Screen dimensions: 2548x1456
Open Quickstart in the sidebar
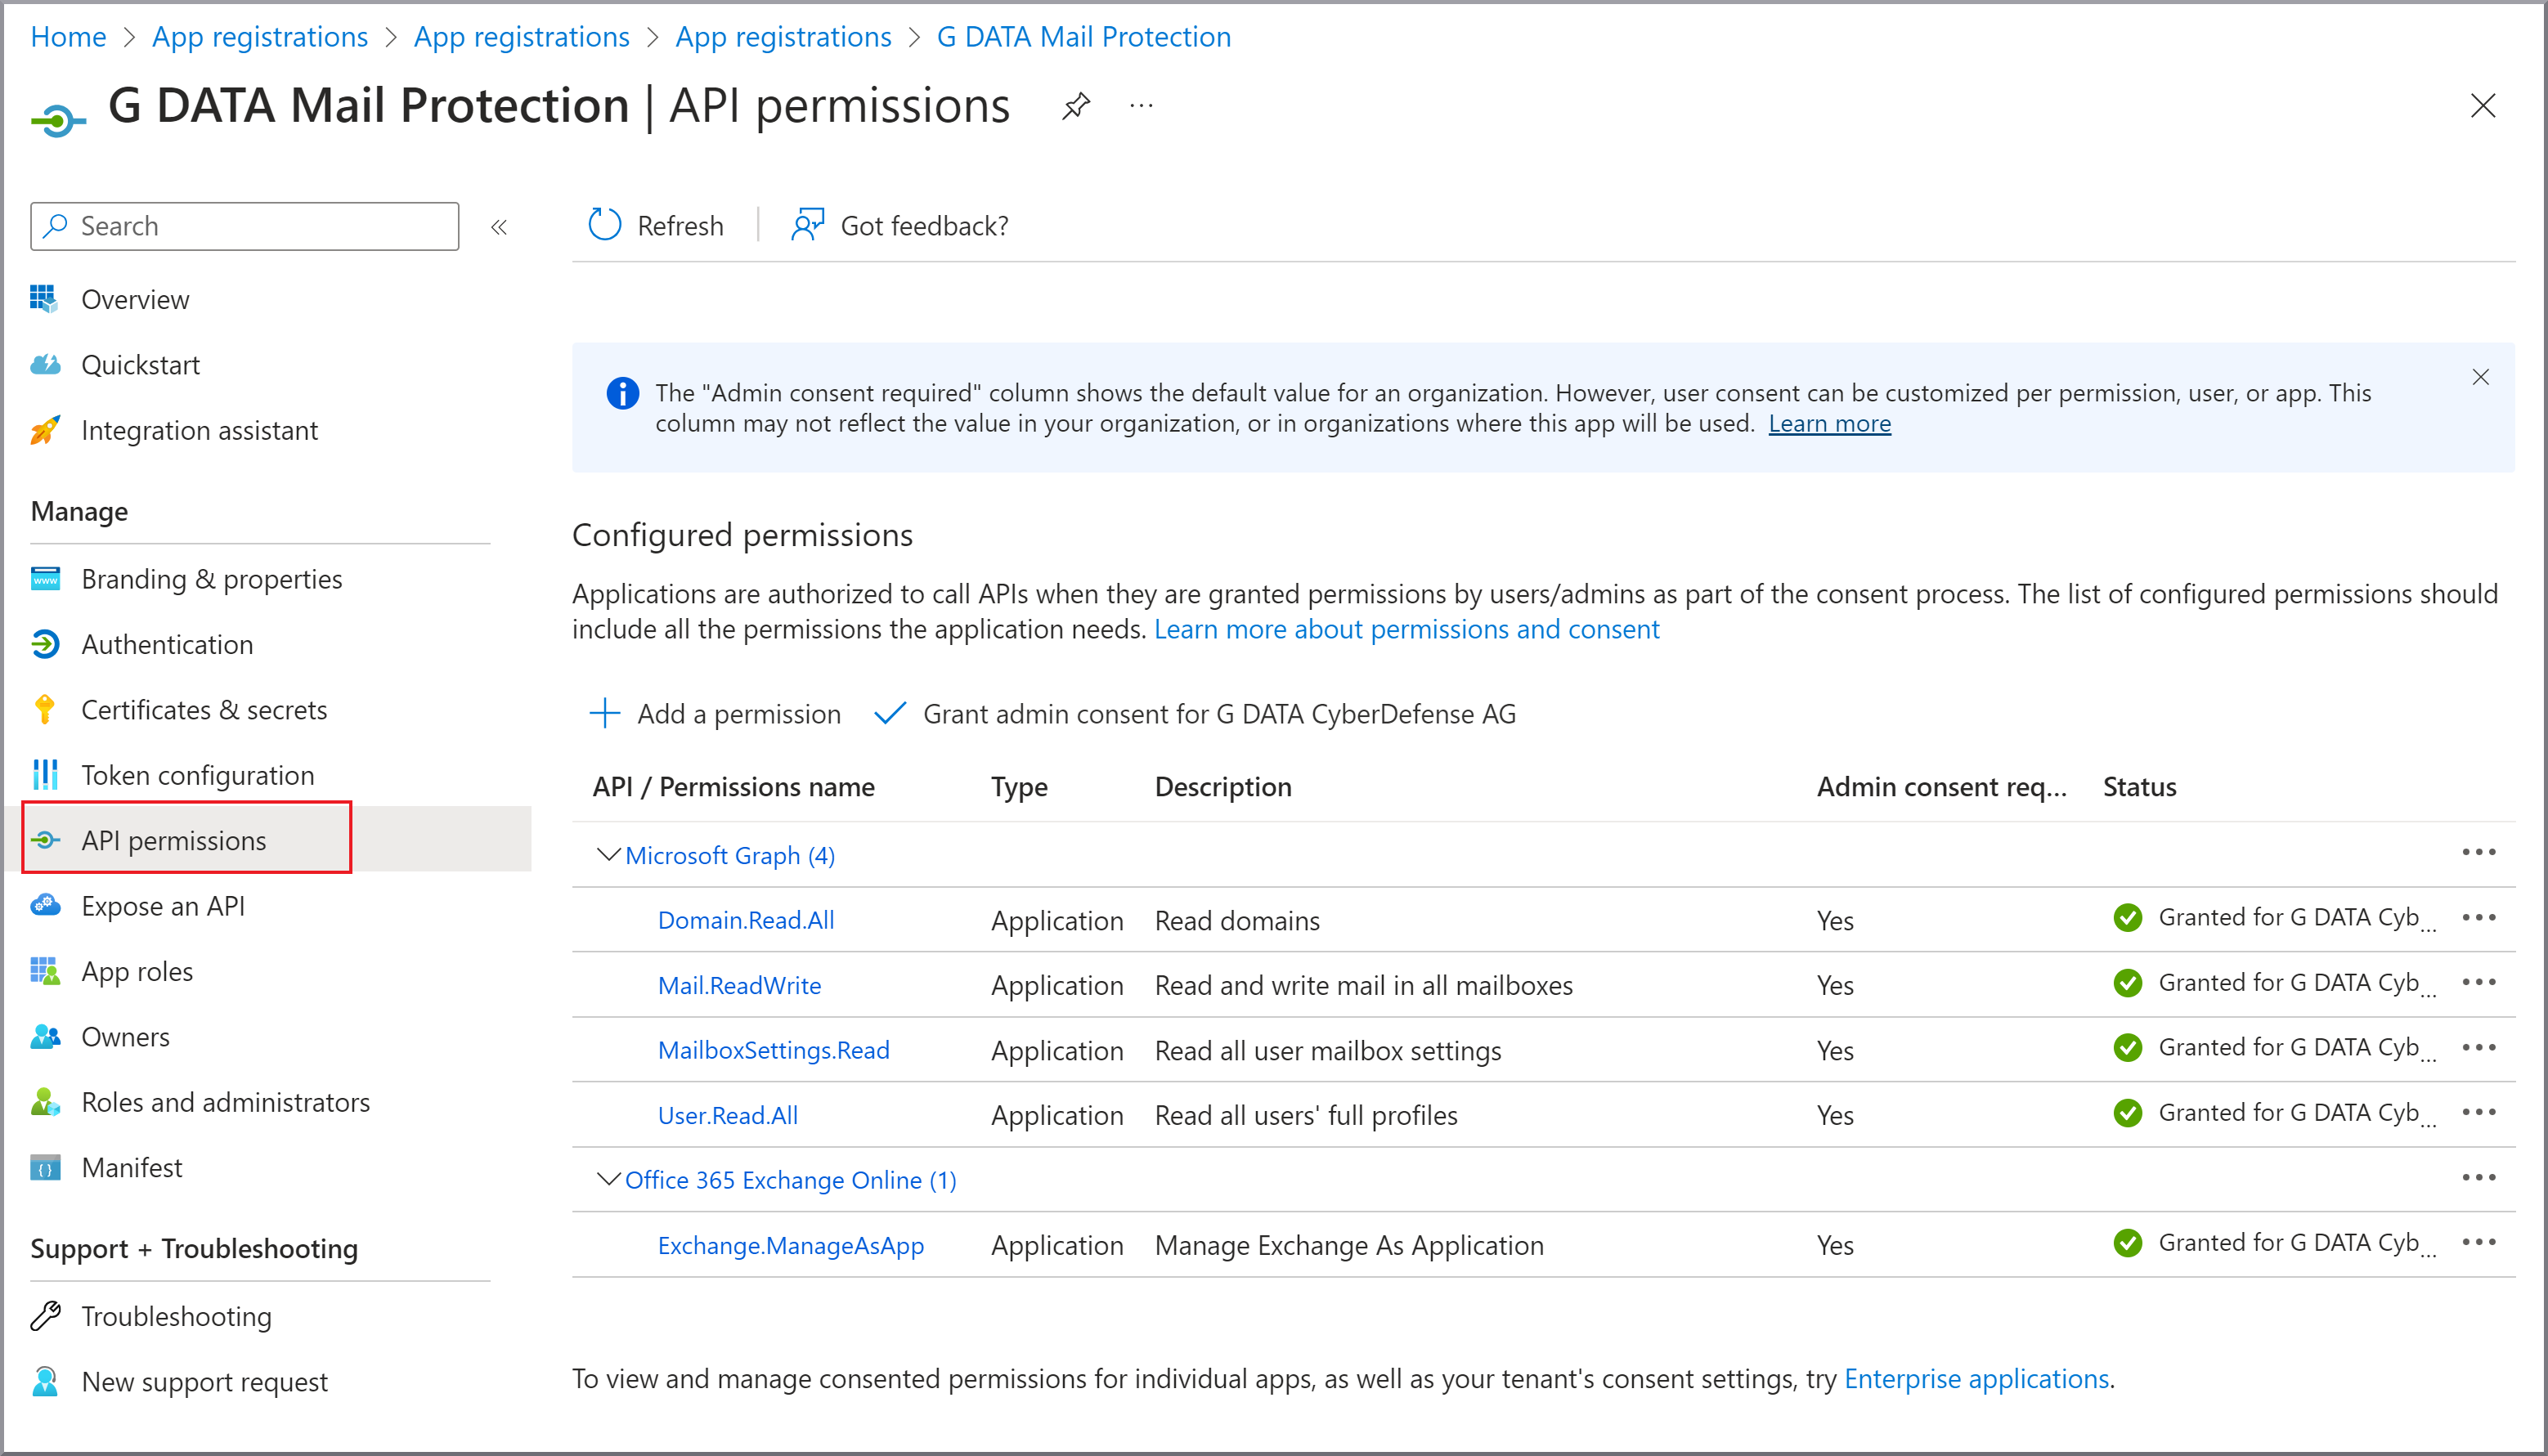(x=140, y=365)
